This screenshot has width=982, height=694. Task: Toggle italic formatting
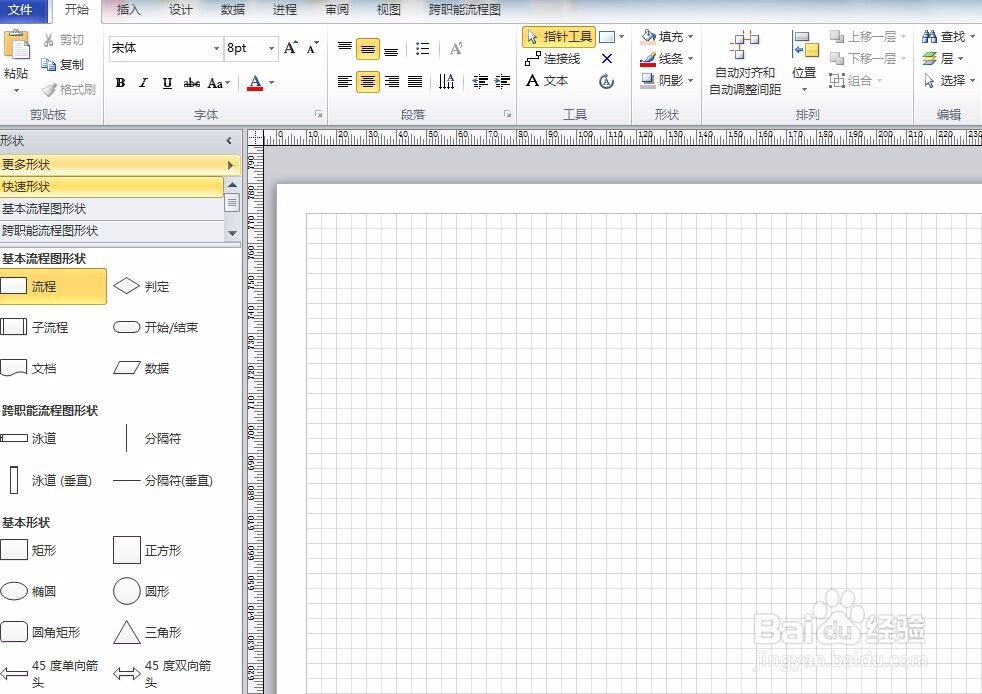(x=143, y=83)
